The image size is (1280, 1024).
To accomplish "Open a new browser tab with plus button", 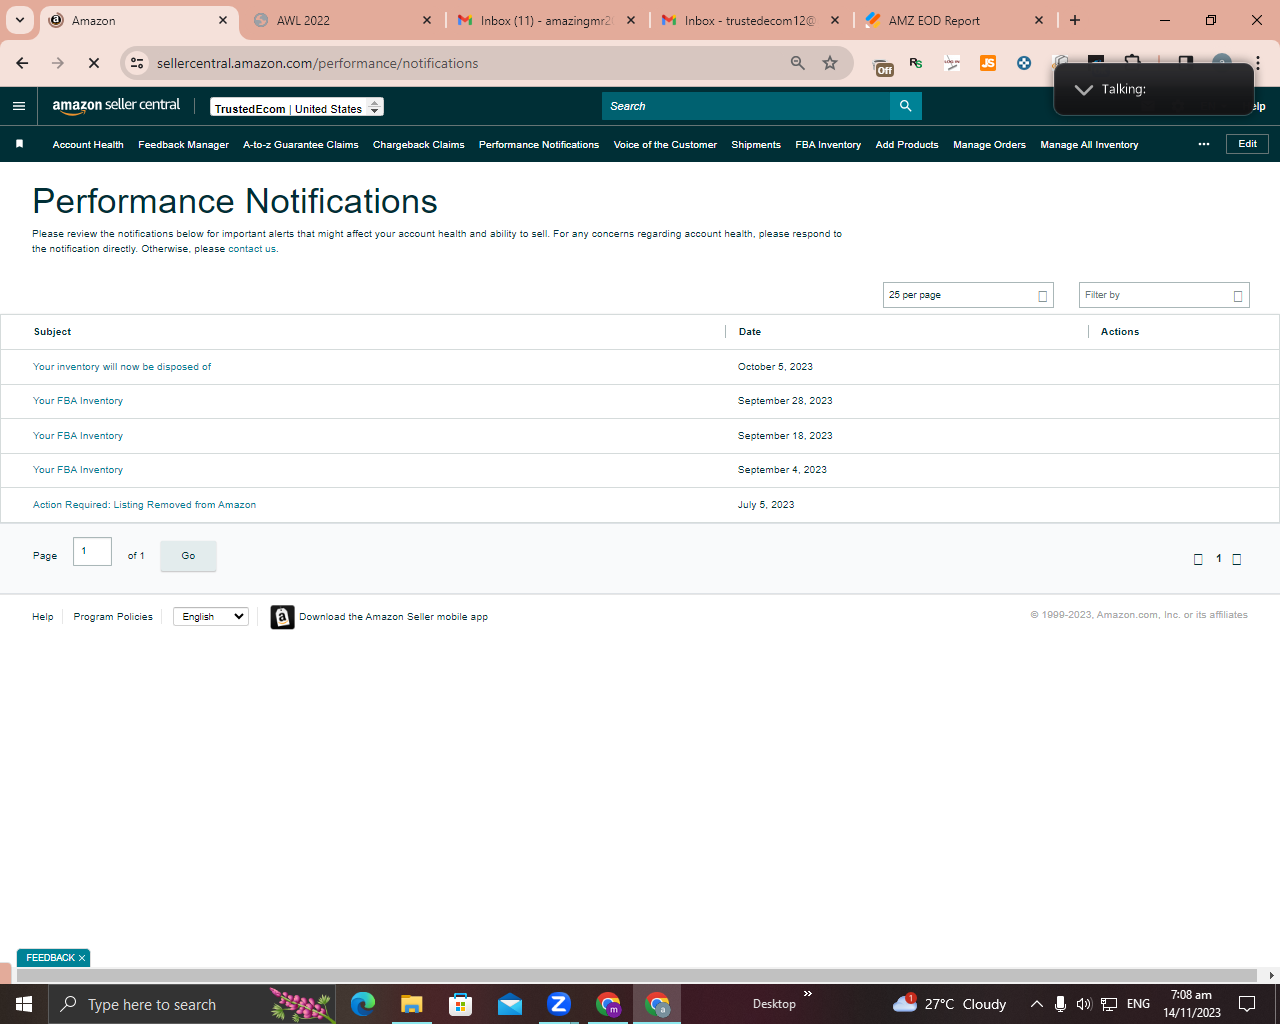I will [1075, 20].
